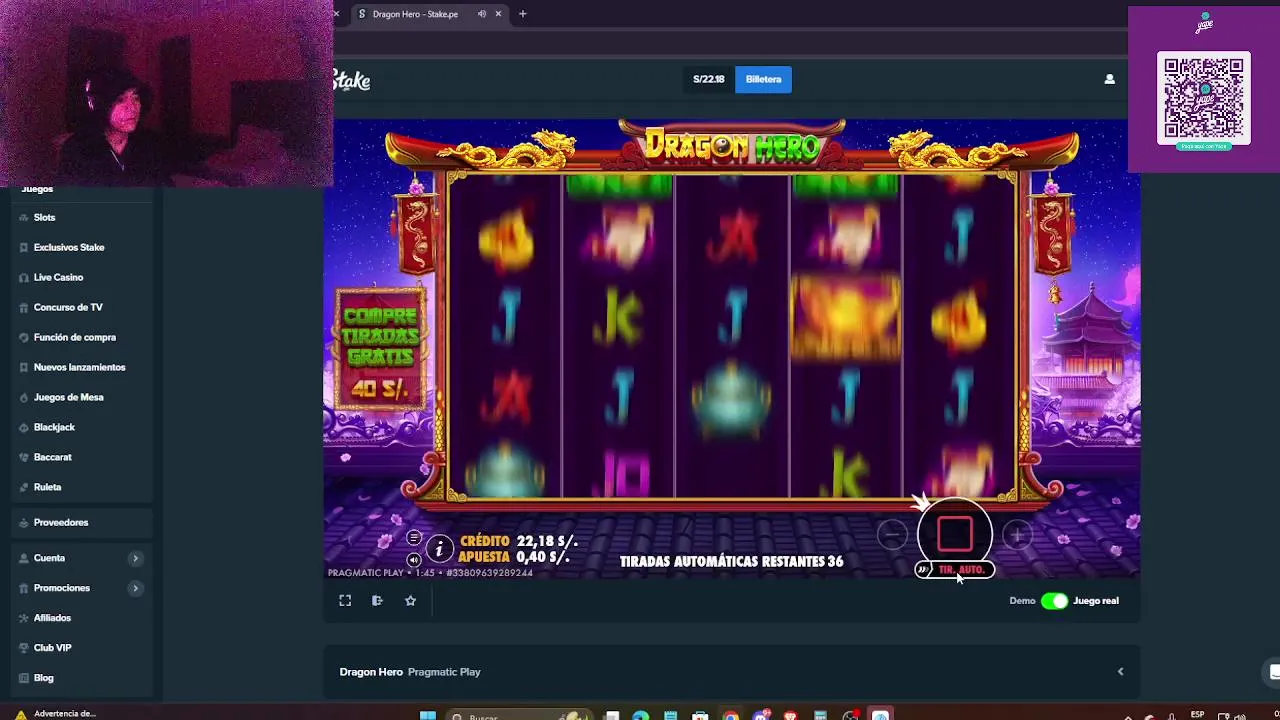Open Blackjack games
The image size is (1280, 720).
pyautogui.click(x=54, y=427)
